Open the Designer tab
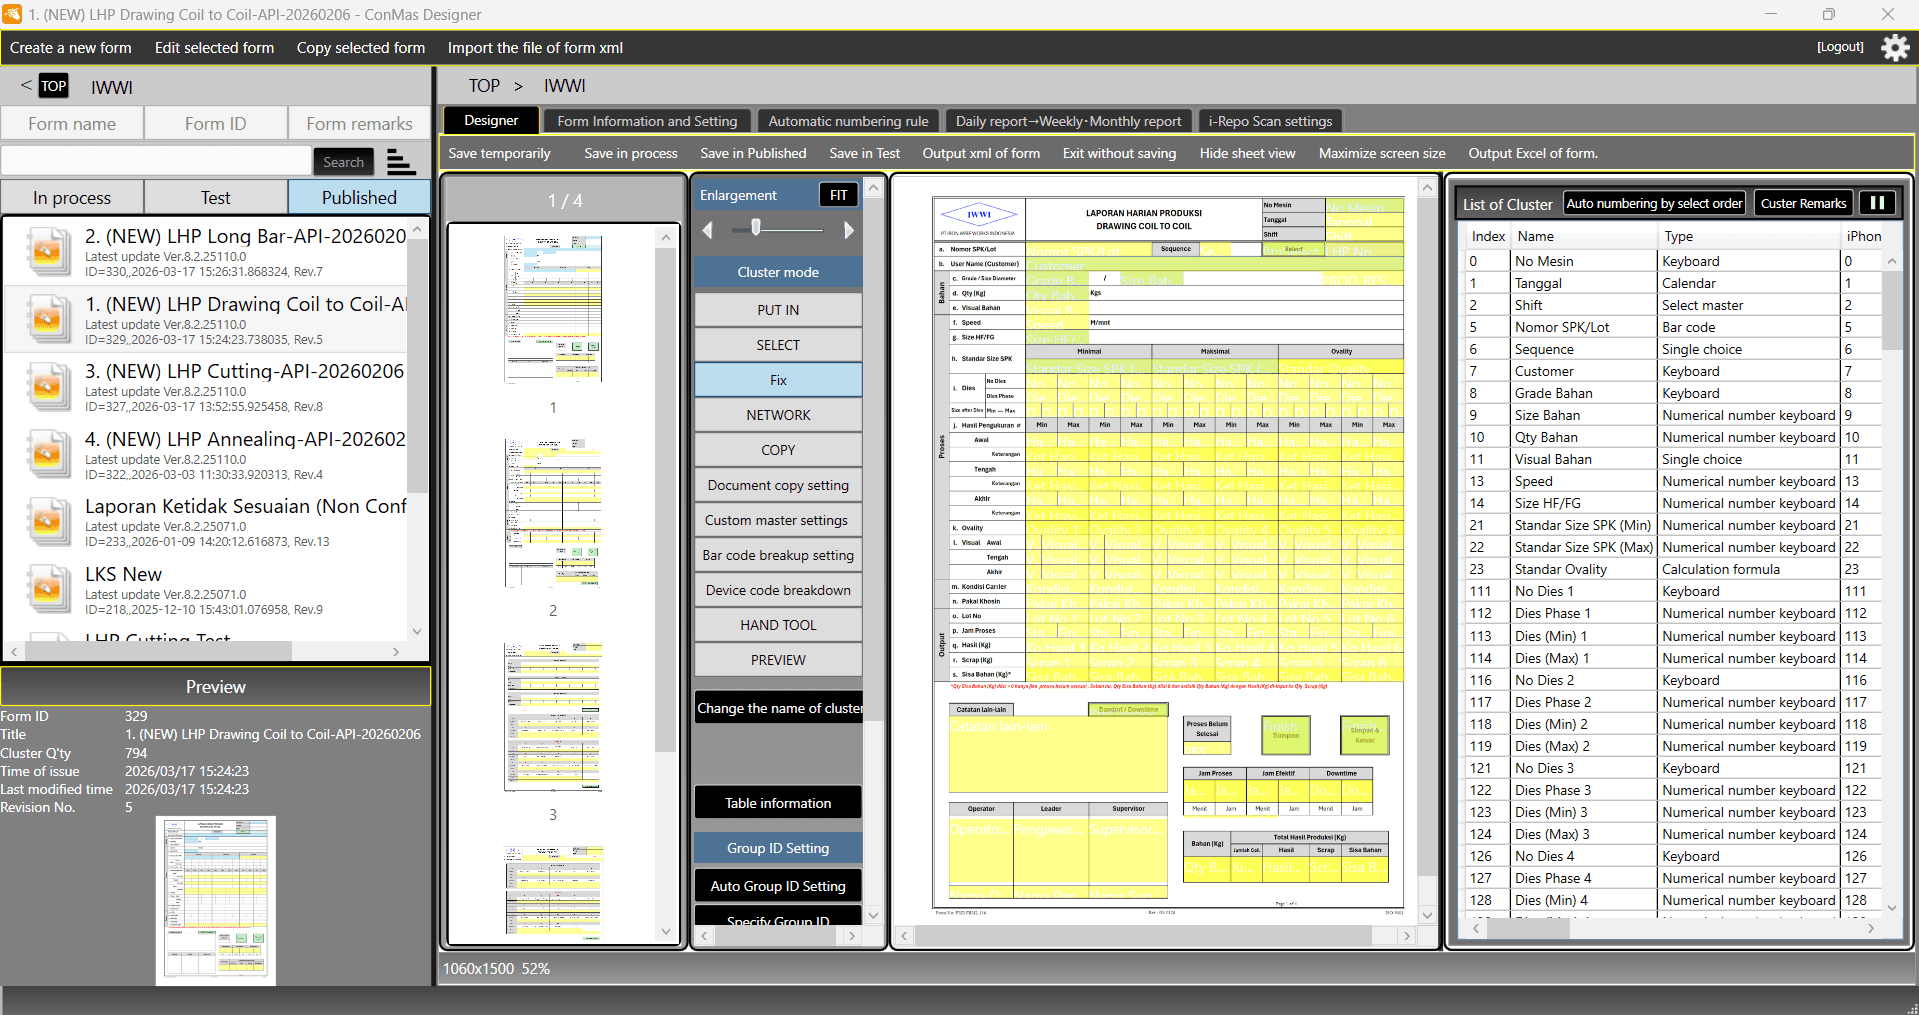 pos(491,120)
